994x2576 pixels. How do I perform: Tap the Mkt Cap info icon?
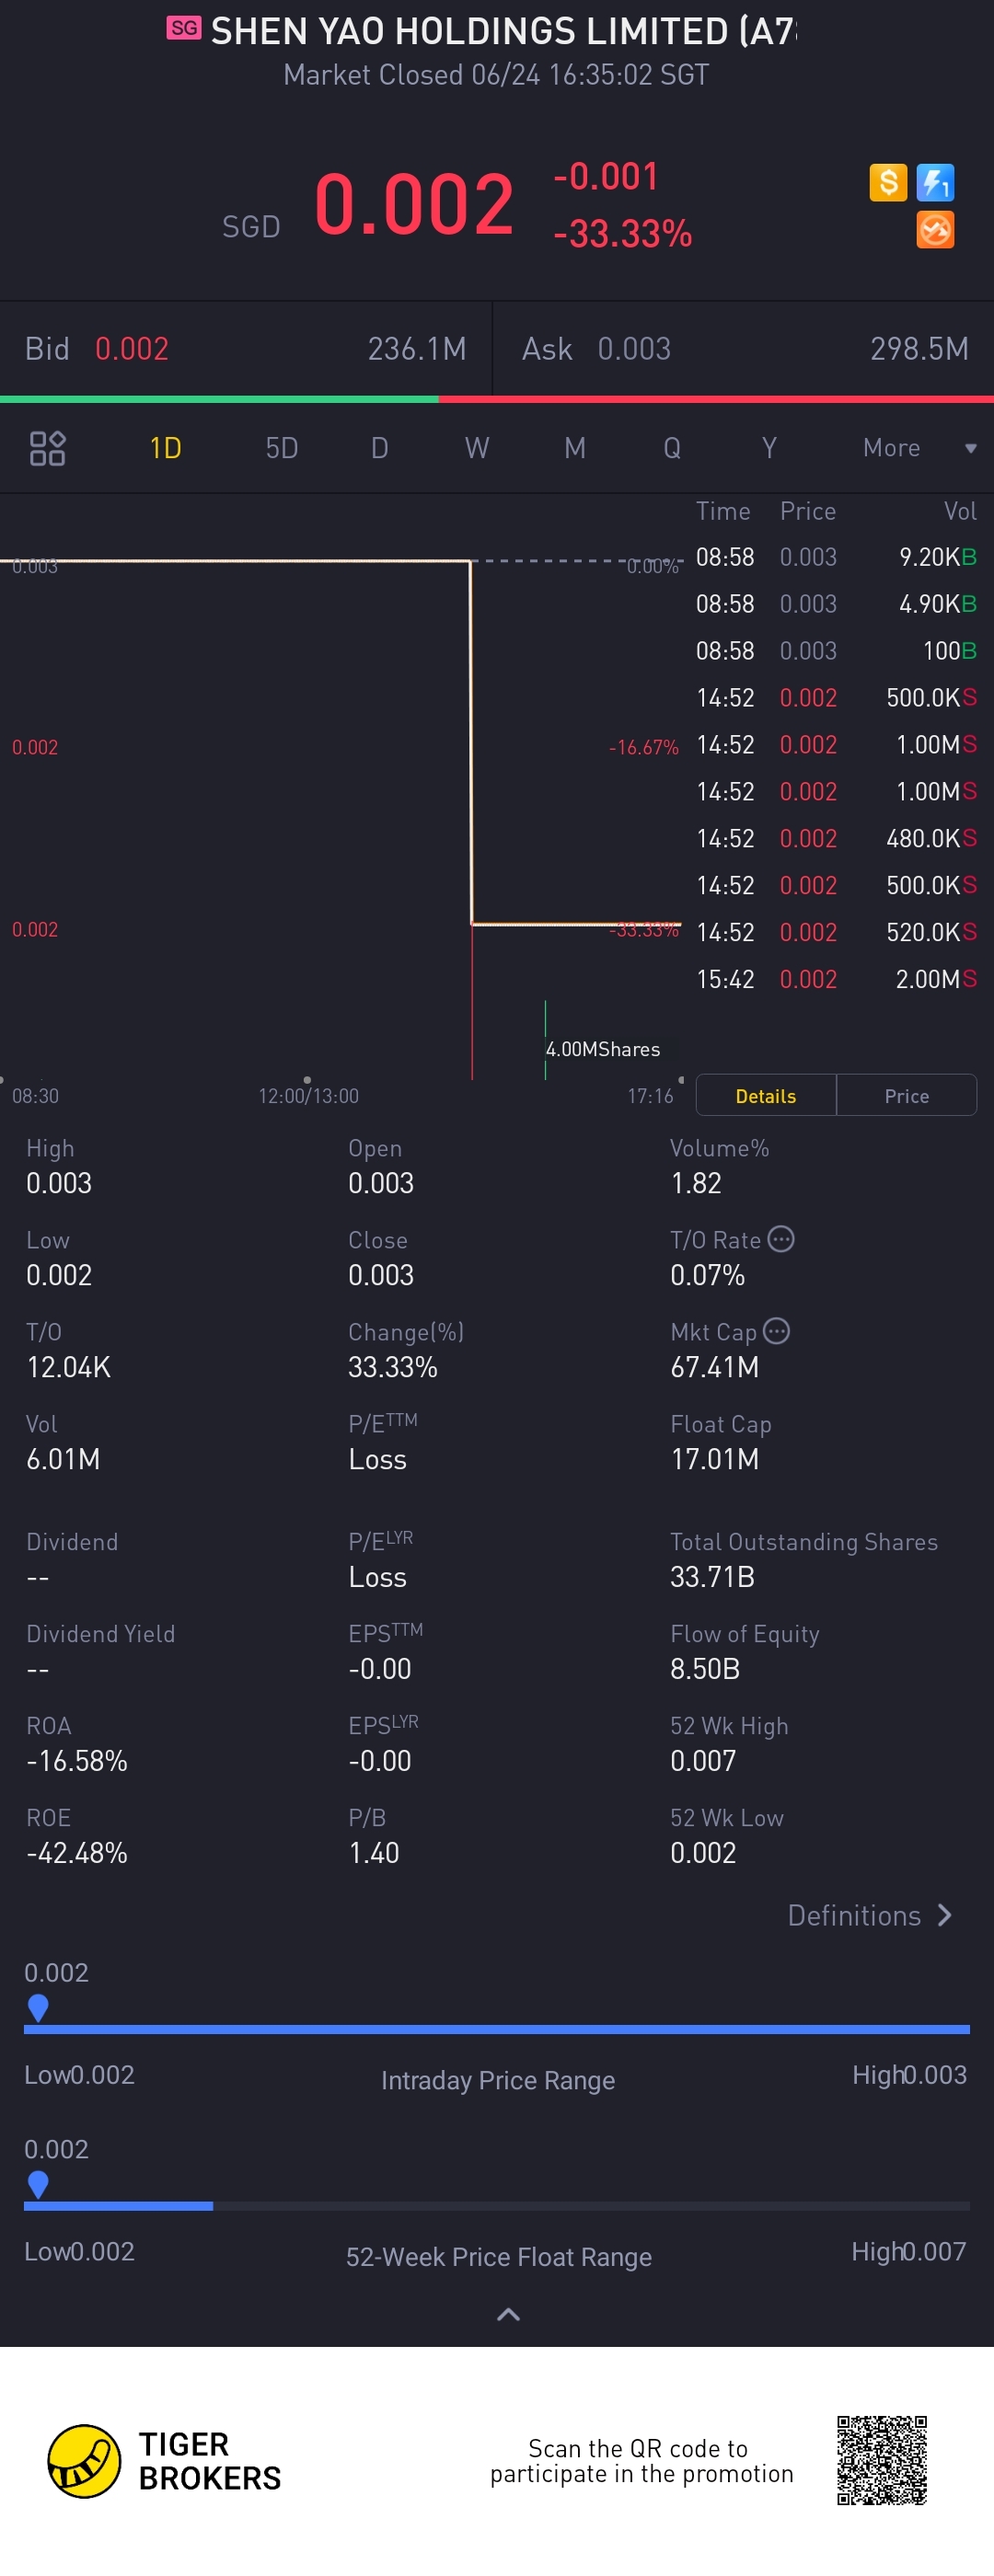pyautogui.click(x=776, y=1331)
